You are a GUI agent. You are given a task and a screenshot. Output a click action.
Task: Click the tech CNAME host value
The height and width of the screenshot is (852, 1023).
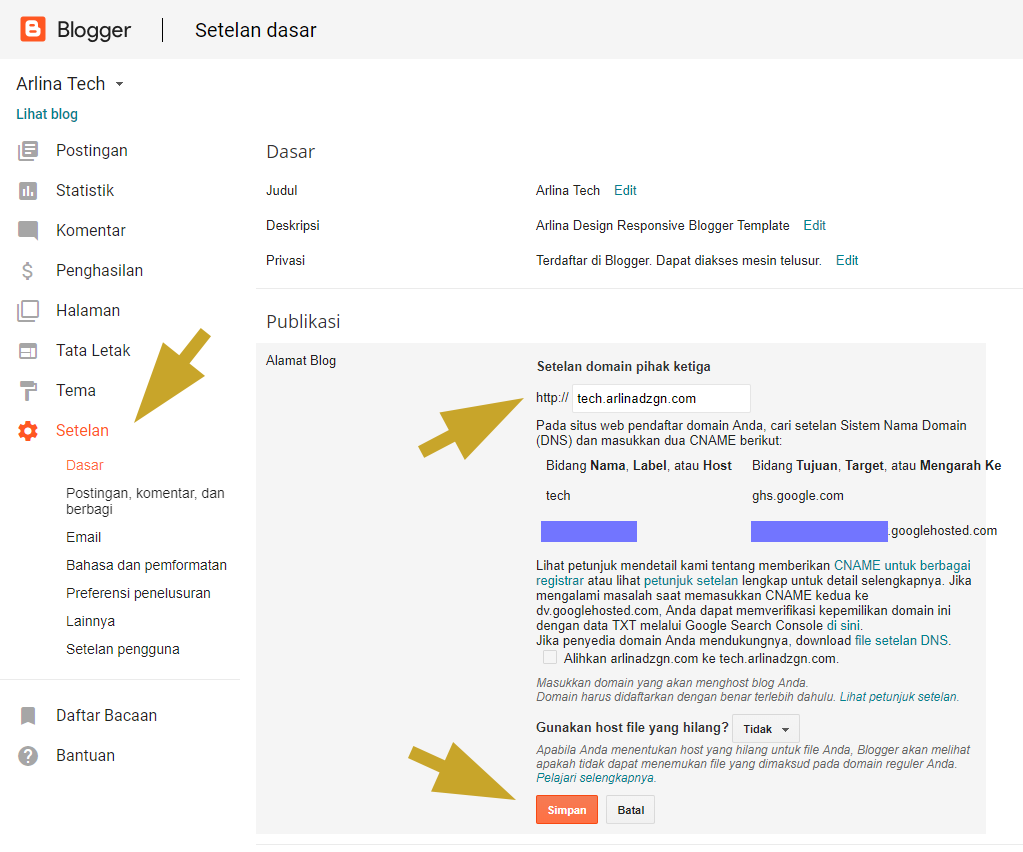click(x=558, y=496)
